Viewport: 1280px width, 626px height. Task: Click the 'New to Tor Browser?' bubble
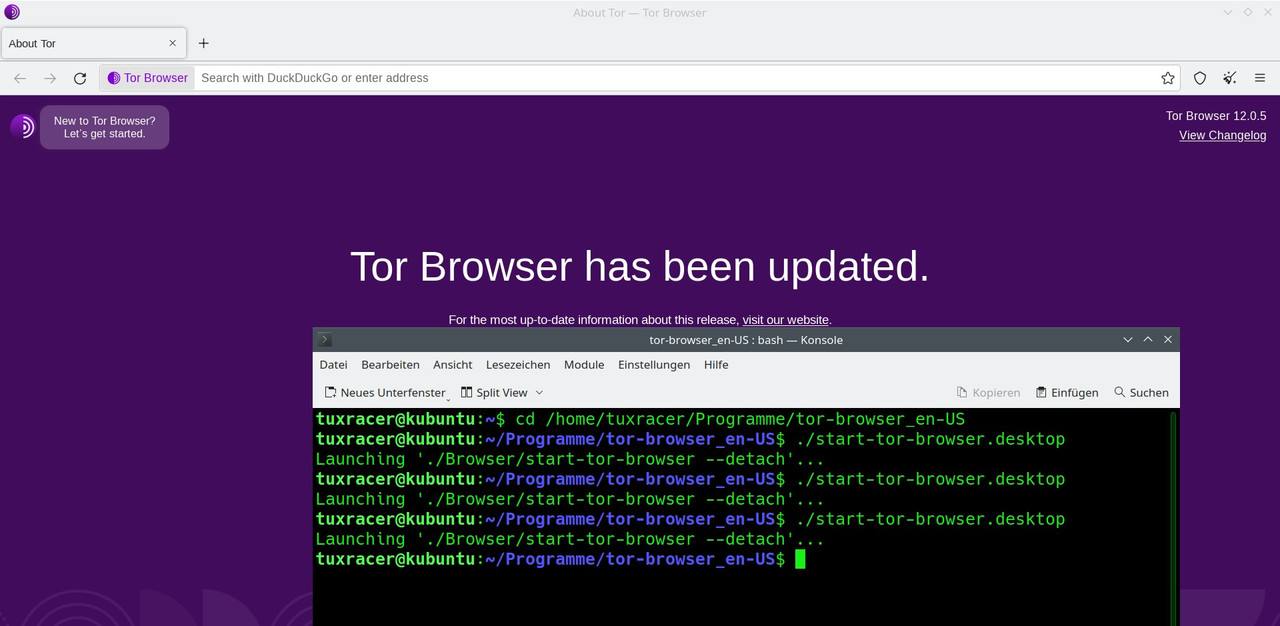pos(105,127)
